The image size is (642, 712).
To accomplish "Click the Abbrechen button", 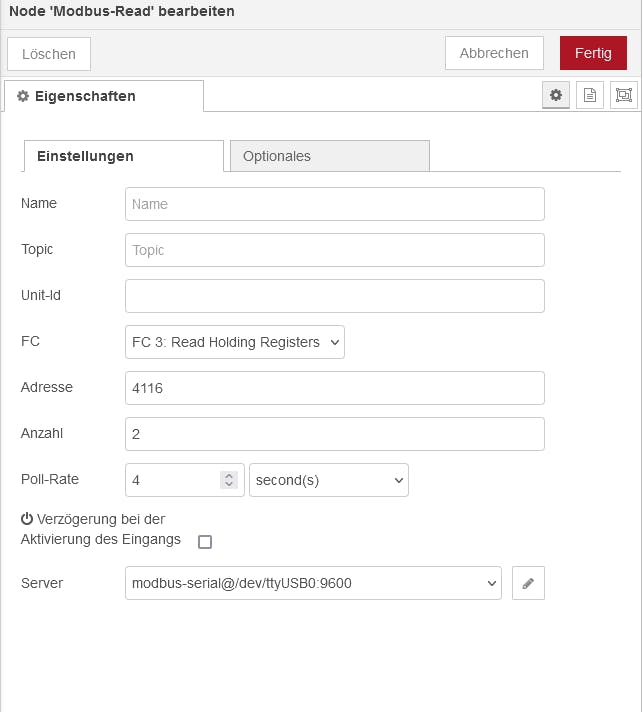I will coord(494,53).
